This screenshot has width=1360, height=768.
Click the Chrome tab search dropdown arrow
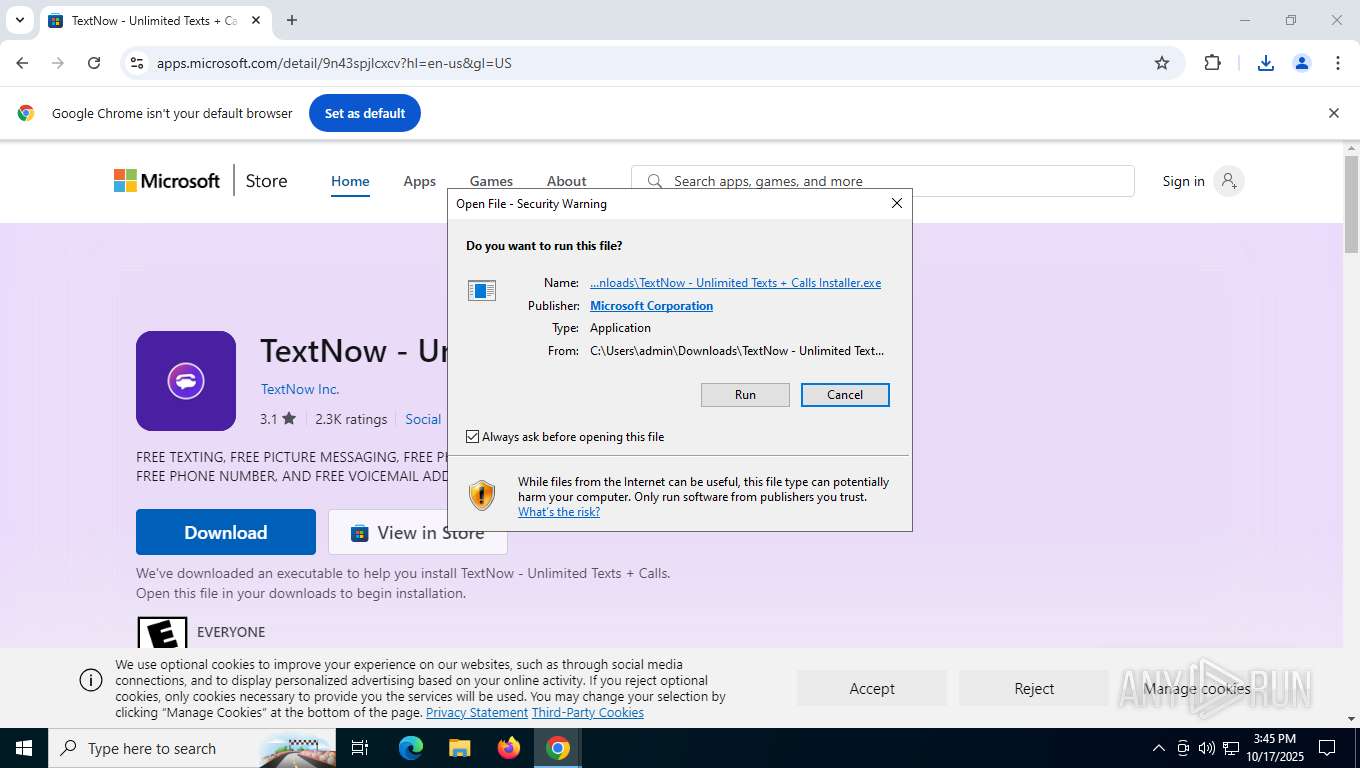[x=19, y=20]
